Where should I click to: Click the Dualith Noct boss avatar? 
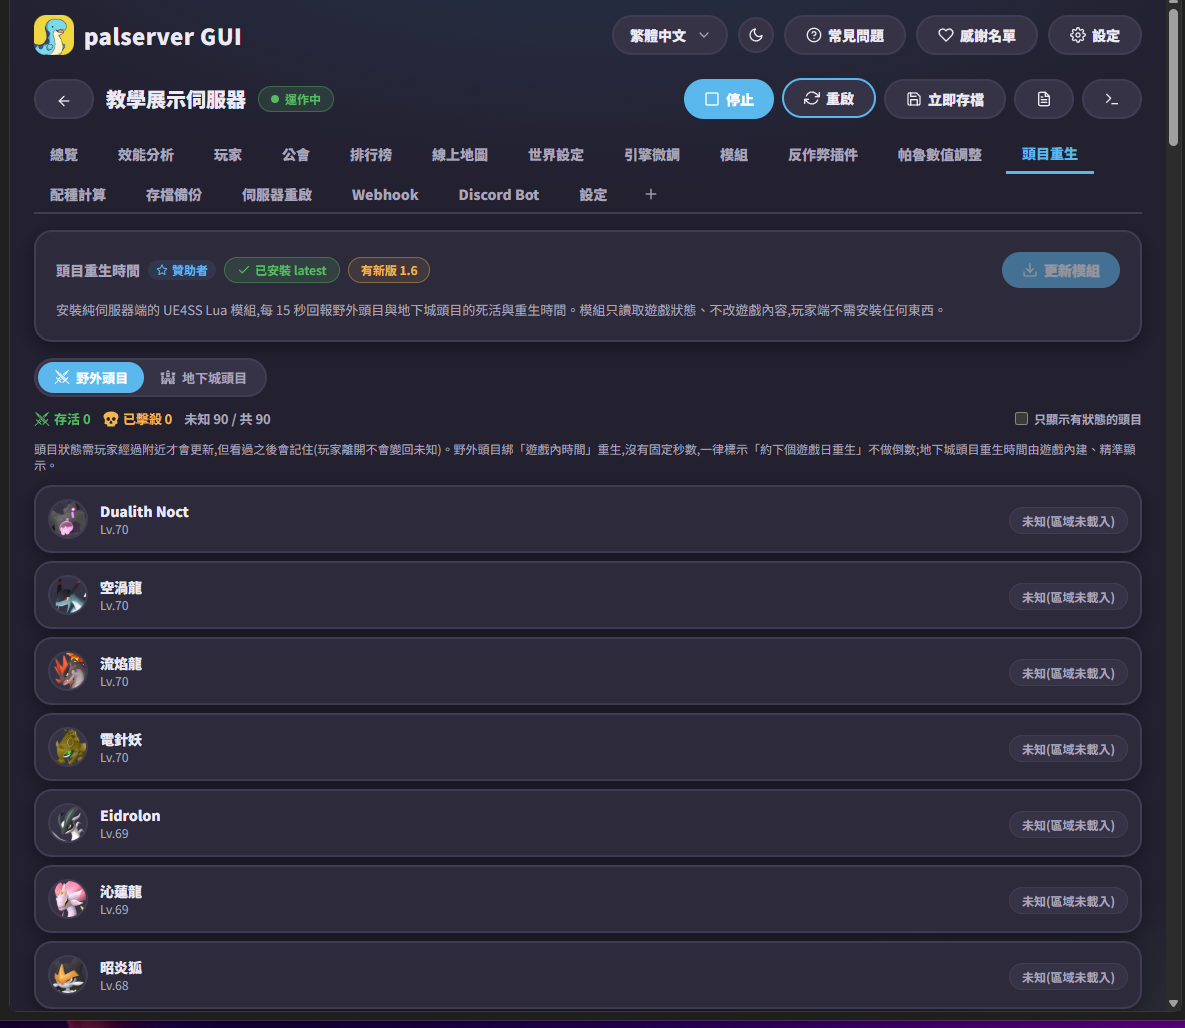pyautogui.click(x=68, y=520)
